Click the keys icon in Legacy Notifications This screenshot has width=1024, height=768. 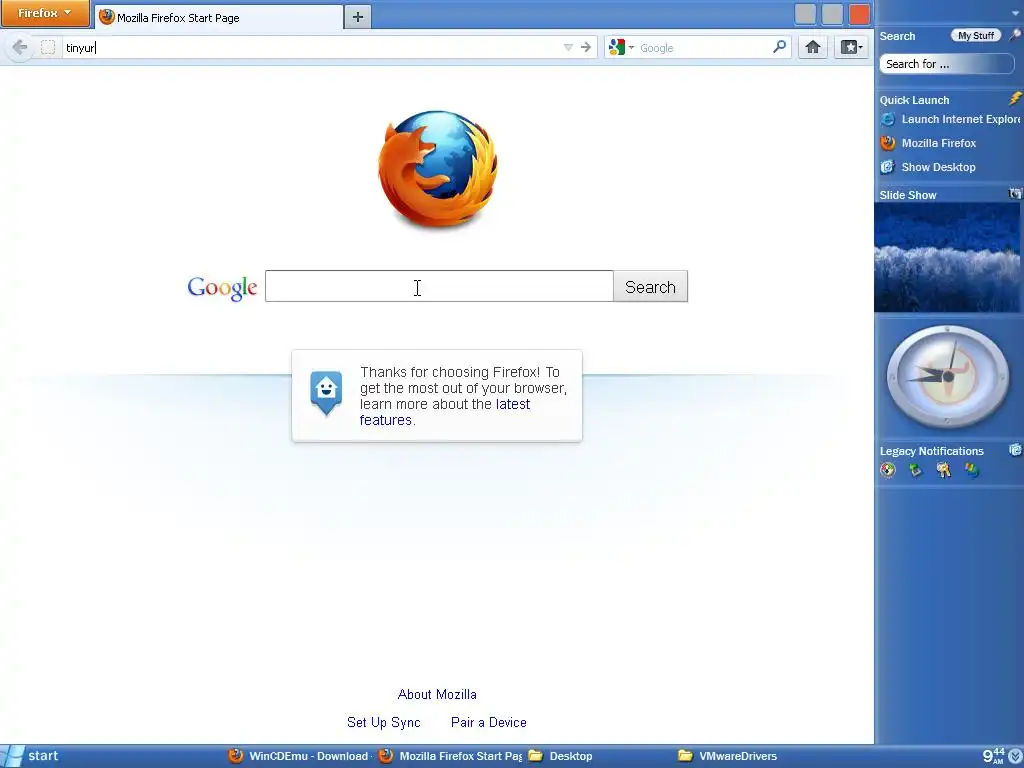[944, 470]
